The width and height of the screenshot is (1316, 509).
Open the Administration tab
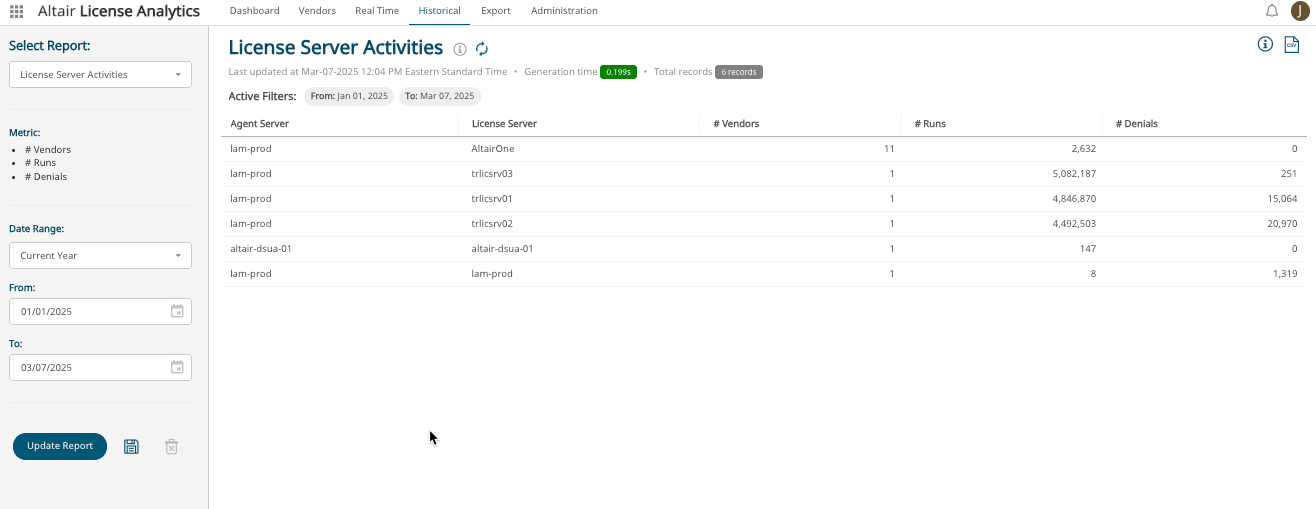[x=564, y=11]
